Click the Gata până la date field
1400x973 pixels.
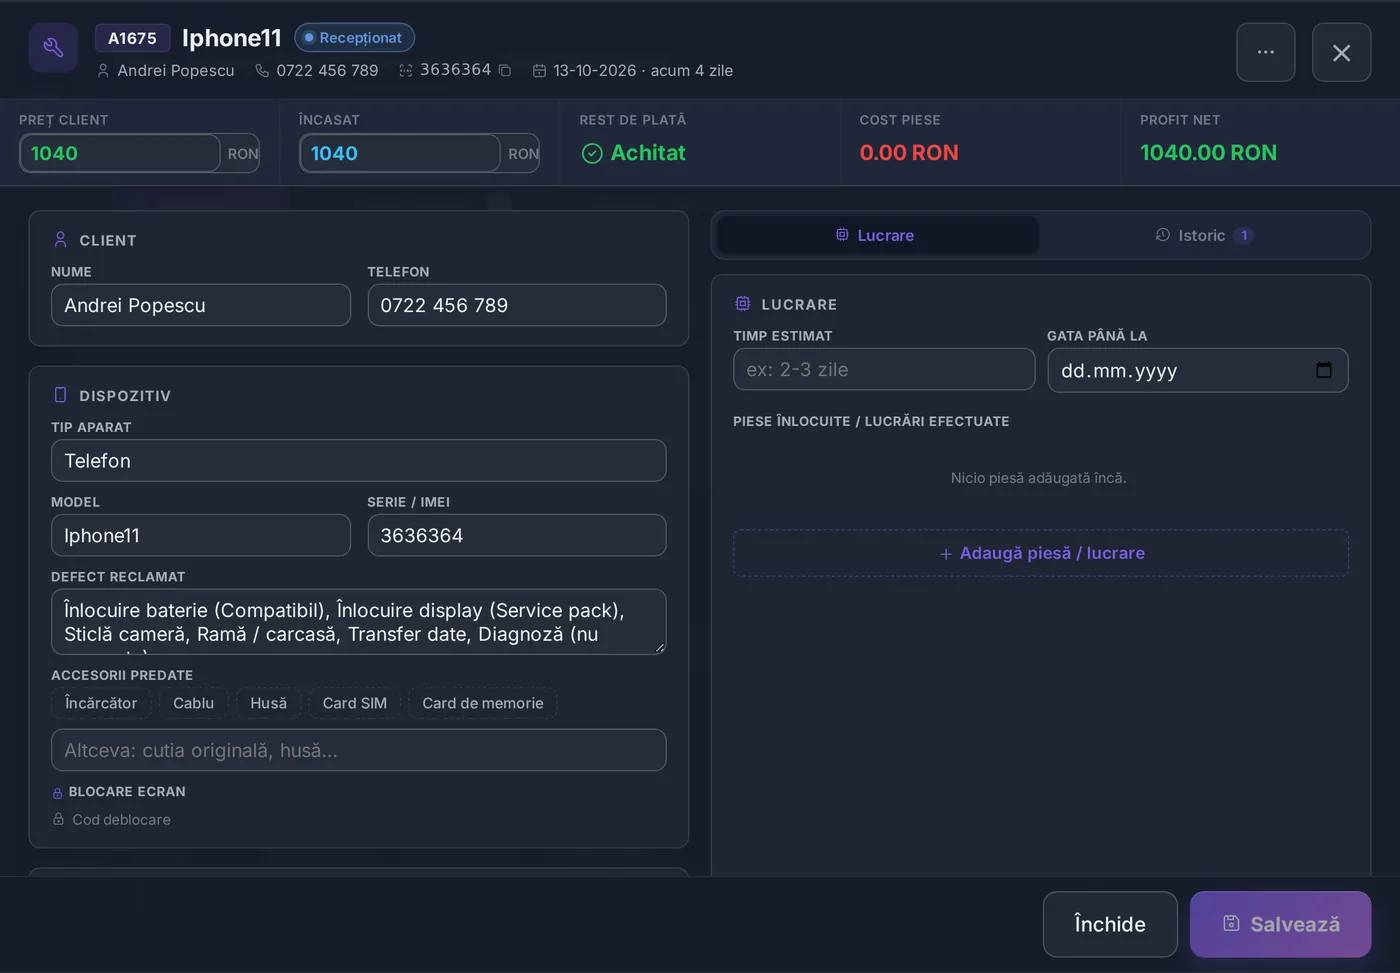(1198, 370)
